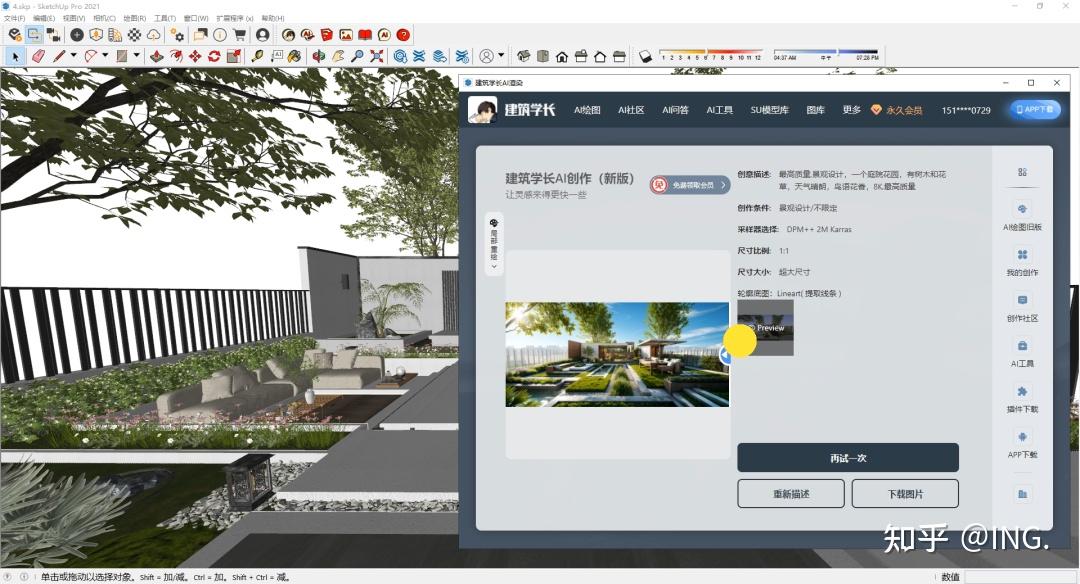Open the 工具(T) menu
This screenshot has width=1080, height=584.
pyautogui.click(x=165, y=18)
